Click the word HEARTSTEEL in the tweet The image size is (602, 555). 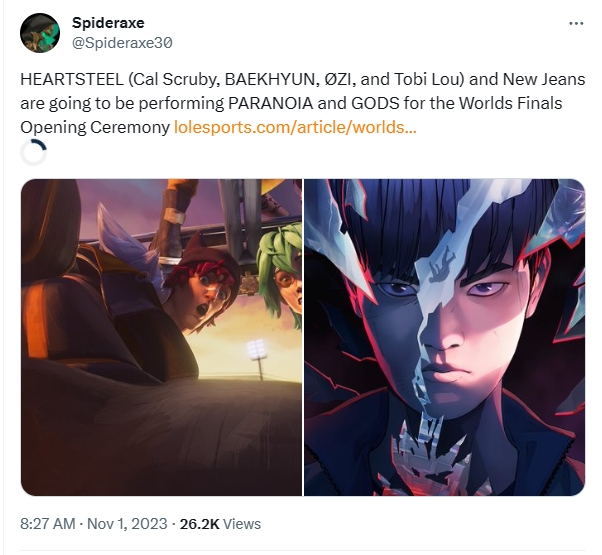(72, 79)
